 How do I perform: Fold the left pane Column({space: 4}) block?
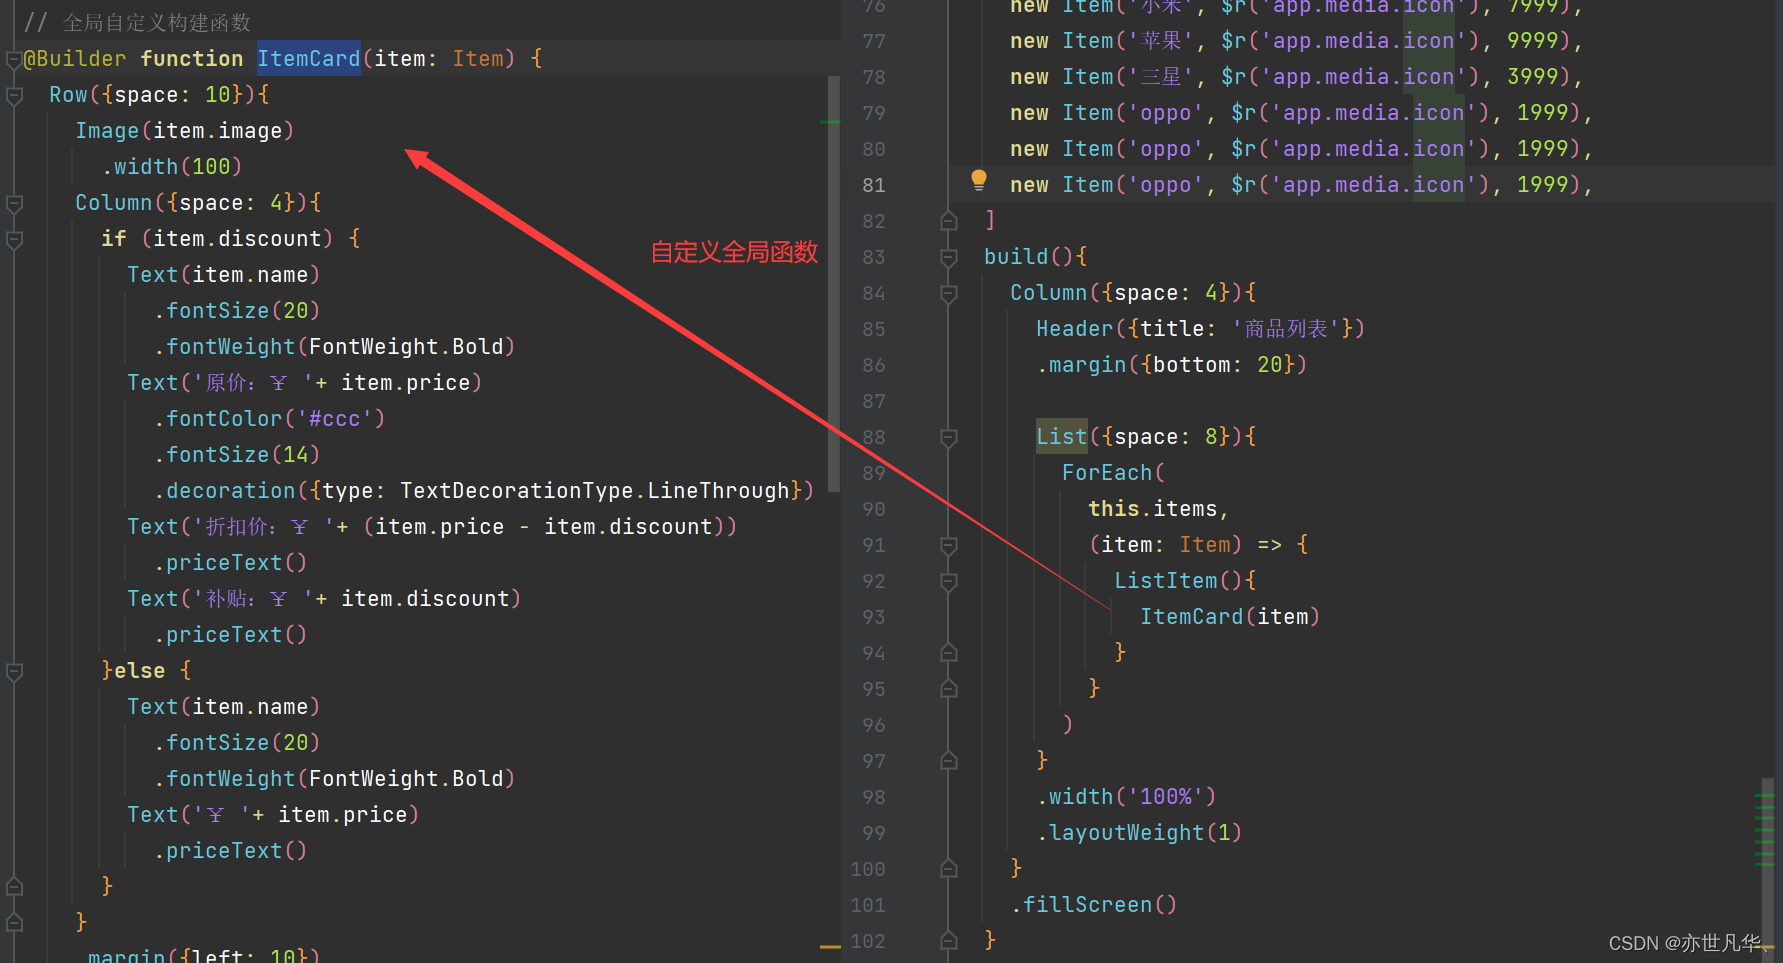click(14, 204)
